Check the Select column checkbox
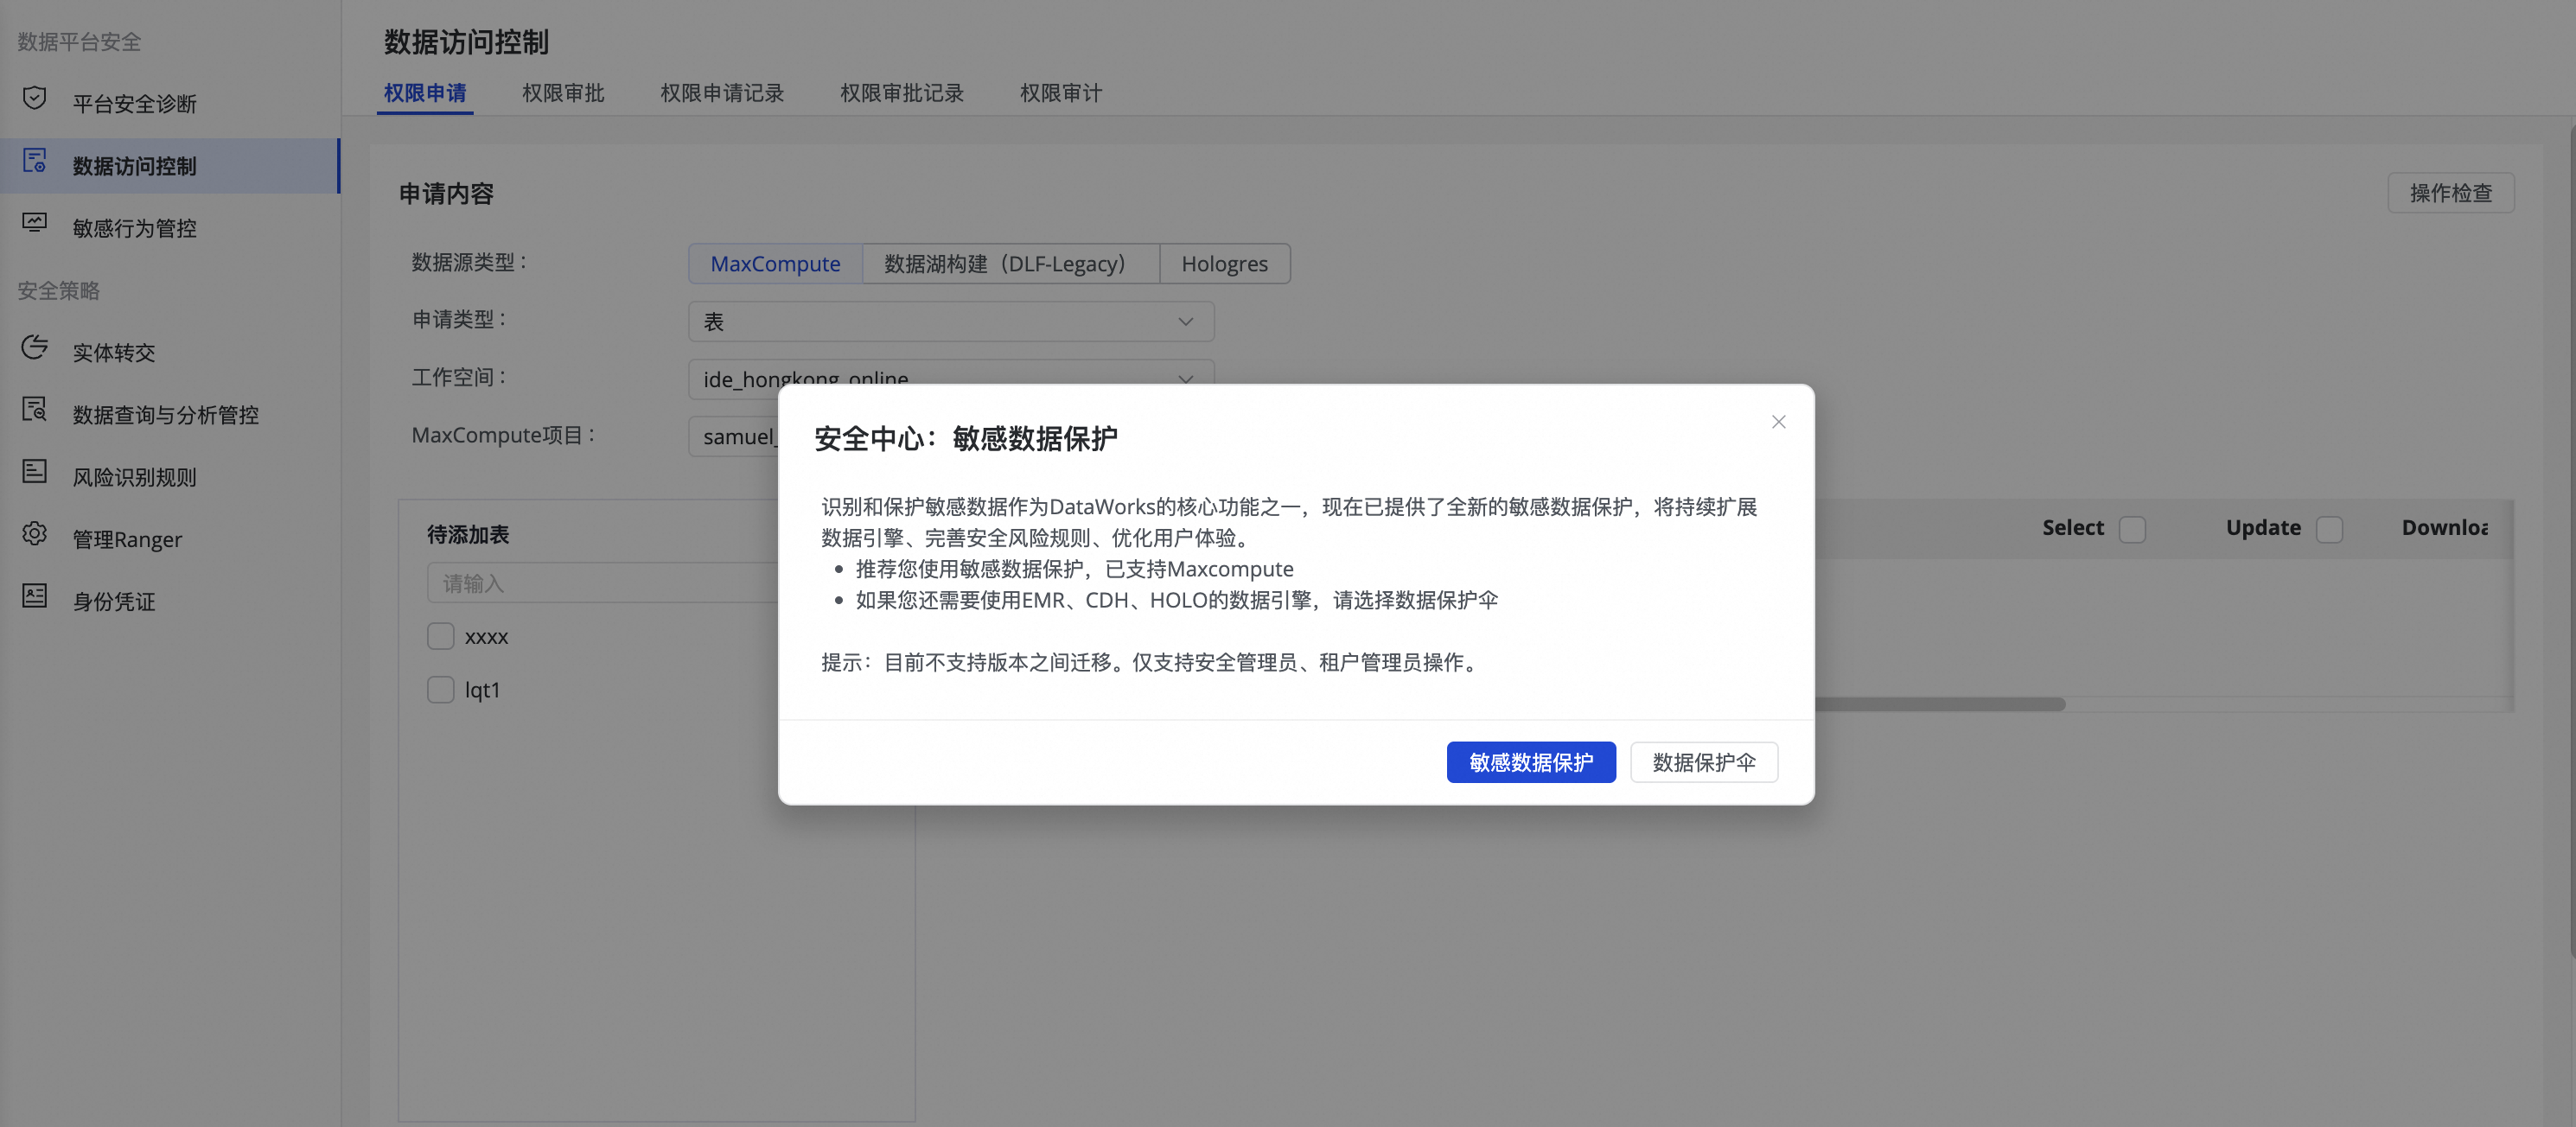Screen dimensions: 2576x1127 click(2132, 529)
